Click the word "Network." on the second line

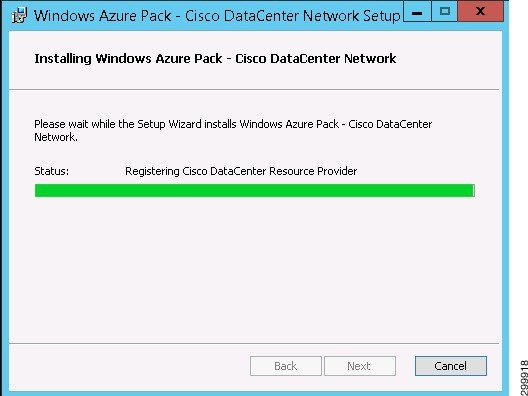click(x=56, y=137)
